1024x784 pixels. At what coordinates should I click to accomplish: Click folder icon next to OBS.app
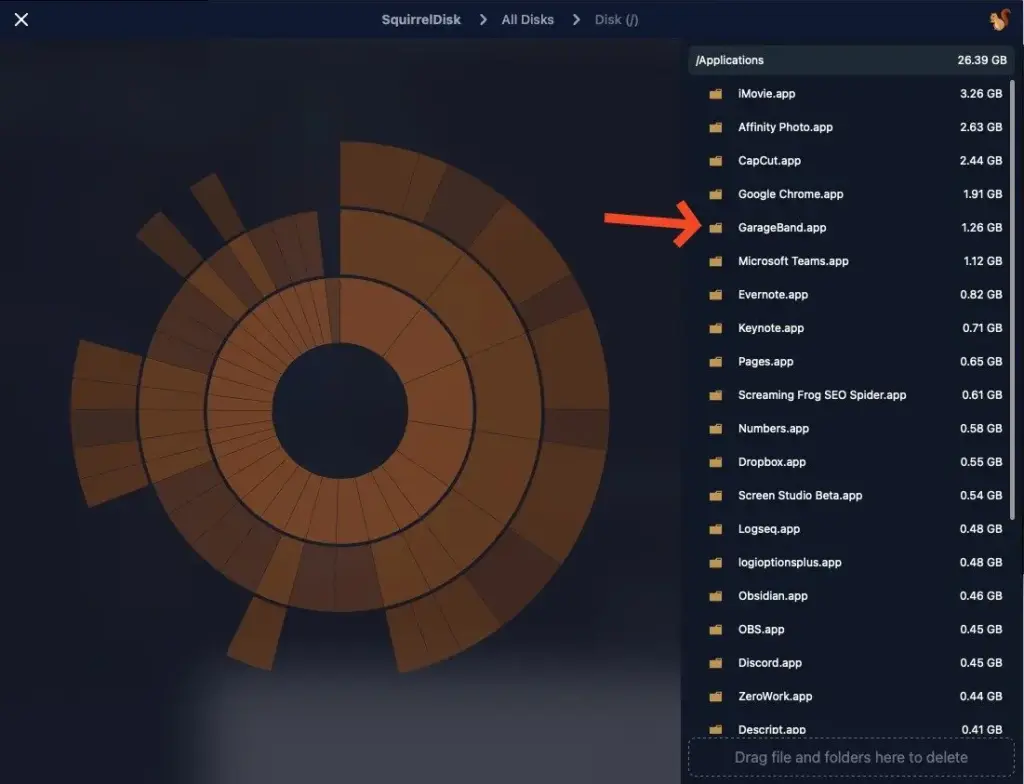[x=716, y=629]
